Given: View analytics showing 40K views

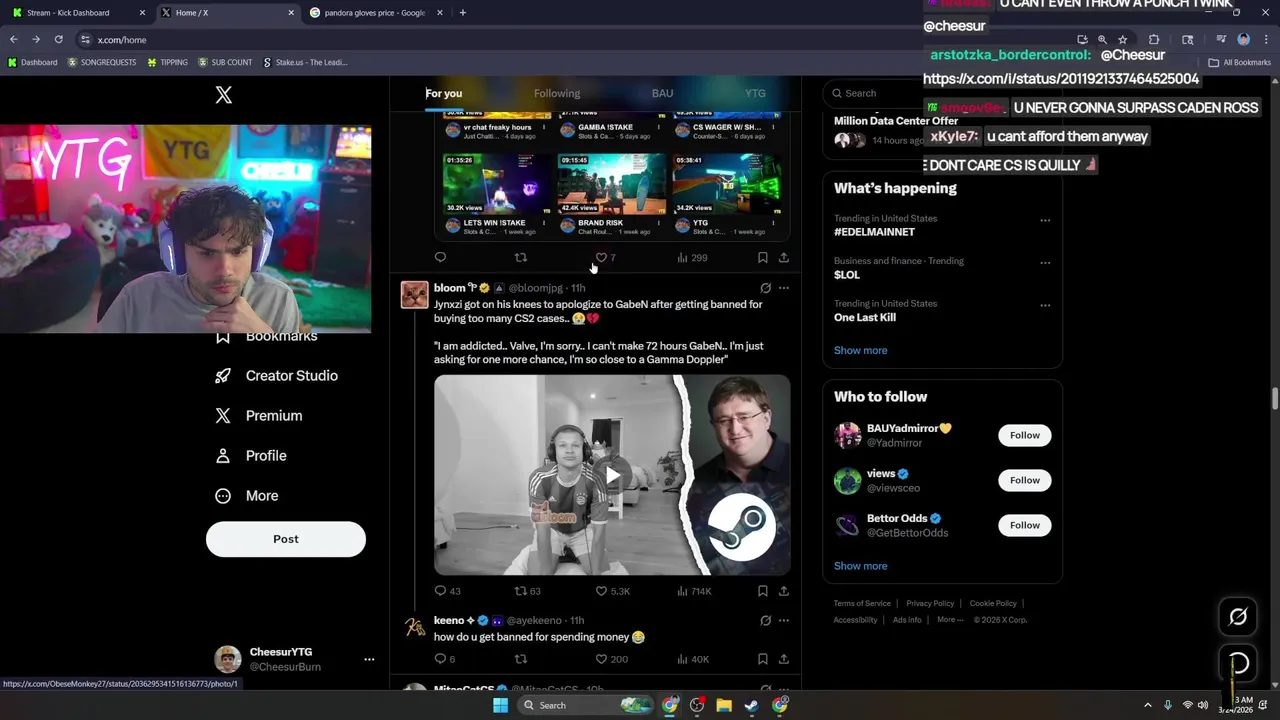Looking at the screenshot, I should [x=693, y=659].
